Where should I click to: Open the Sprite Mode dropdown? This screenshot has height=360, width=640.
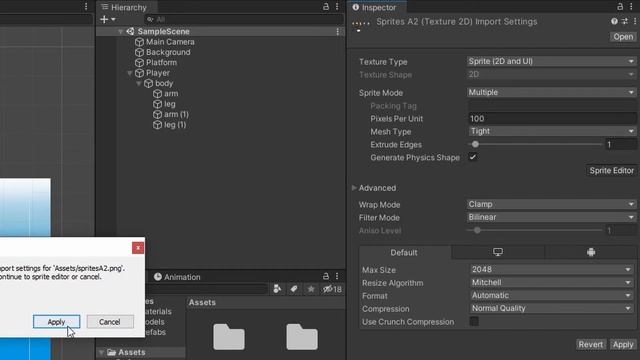[x=551, y=92]
